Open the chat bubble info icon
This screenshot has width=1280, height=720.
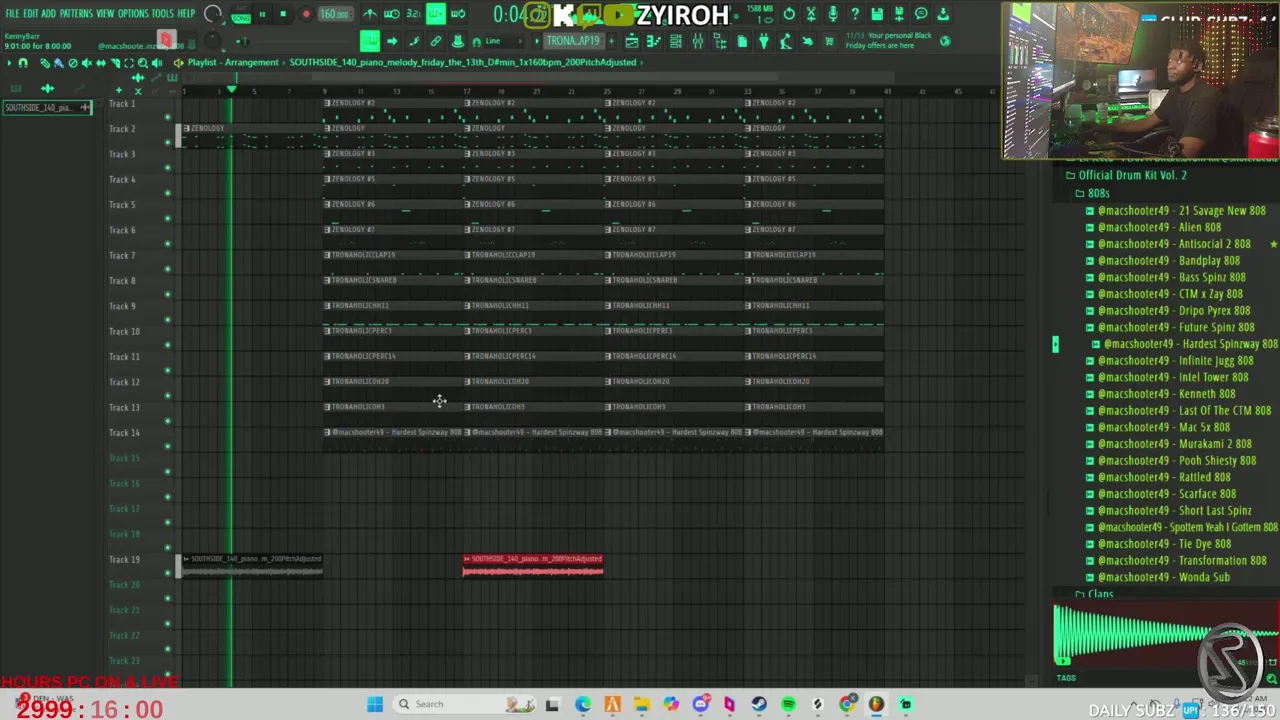[921, 14]
